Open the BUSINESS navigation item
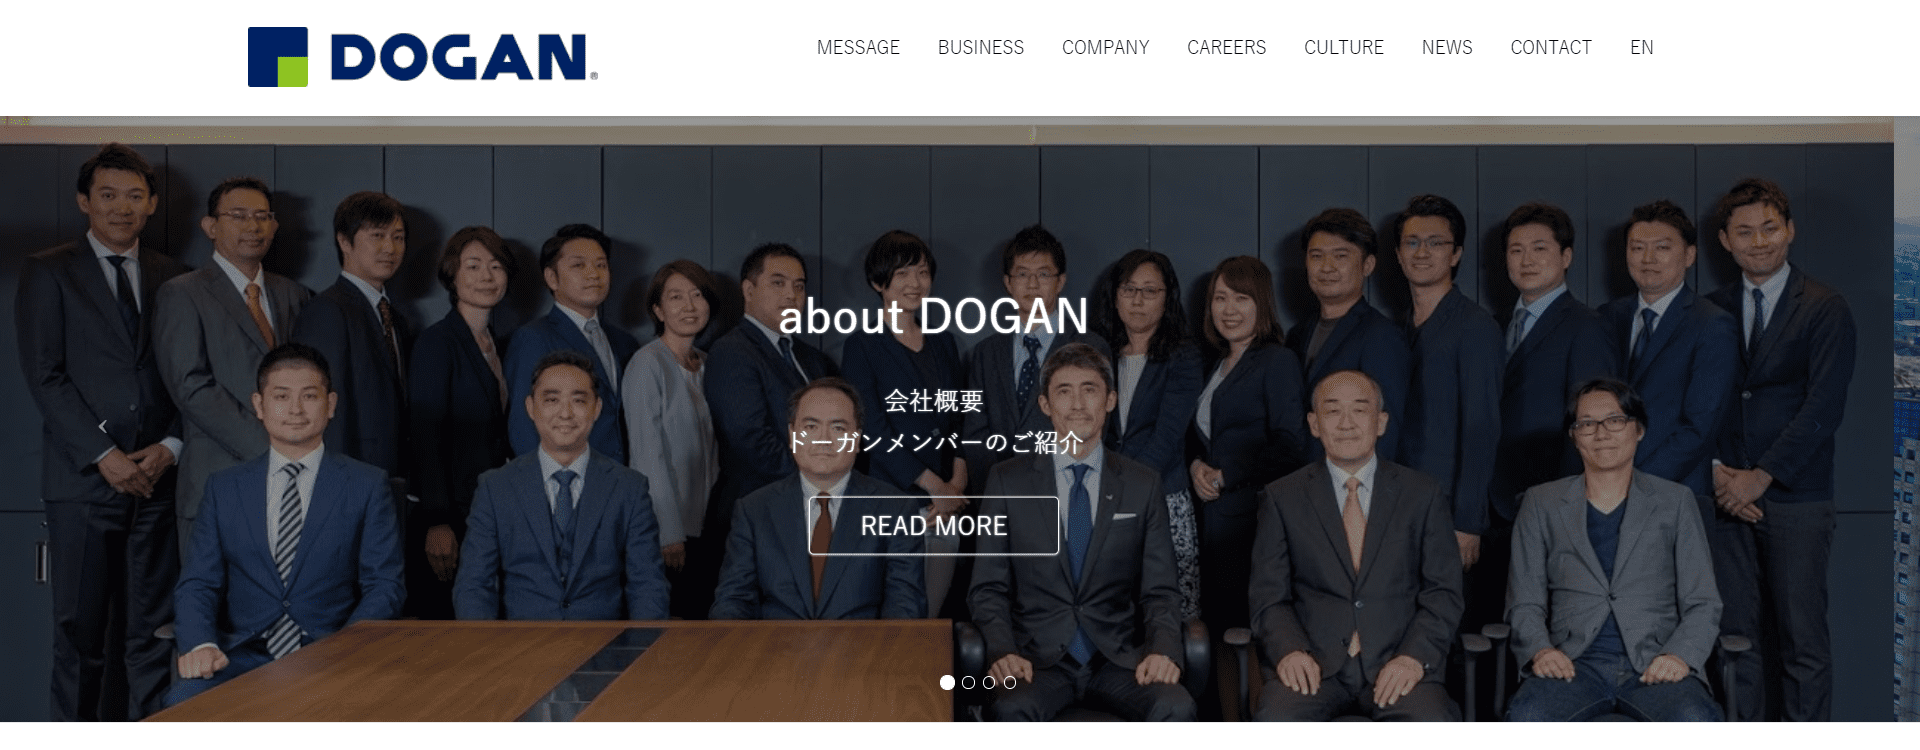 click(981, 47)
